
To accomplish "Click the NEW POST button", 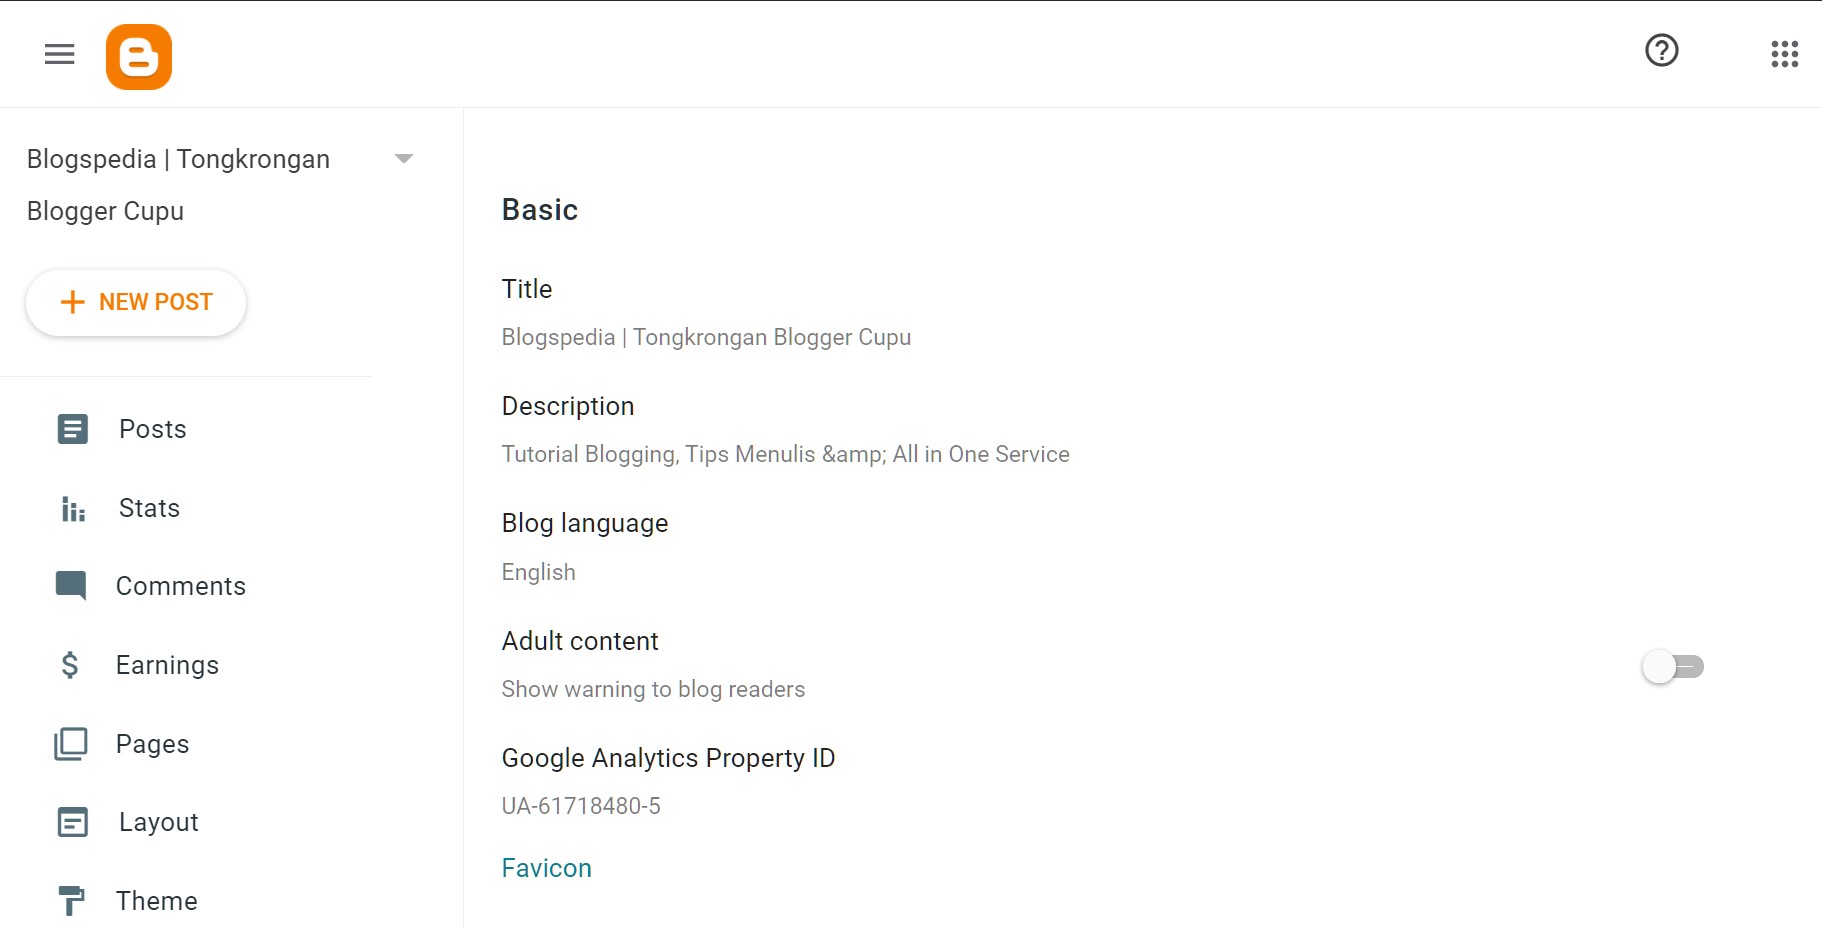I will click(136, 302).
